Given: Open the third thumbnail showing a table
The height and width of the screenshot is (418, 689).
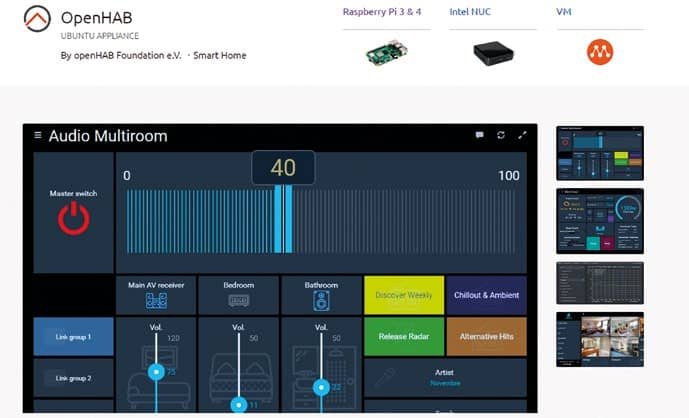Looking at the screenshot, I should [600, 283].
